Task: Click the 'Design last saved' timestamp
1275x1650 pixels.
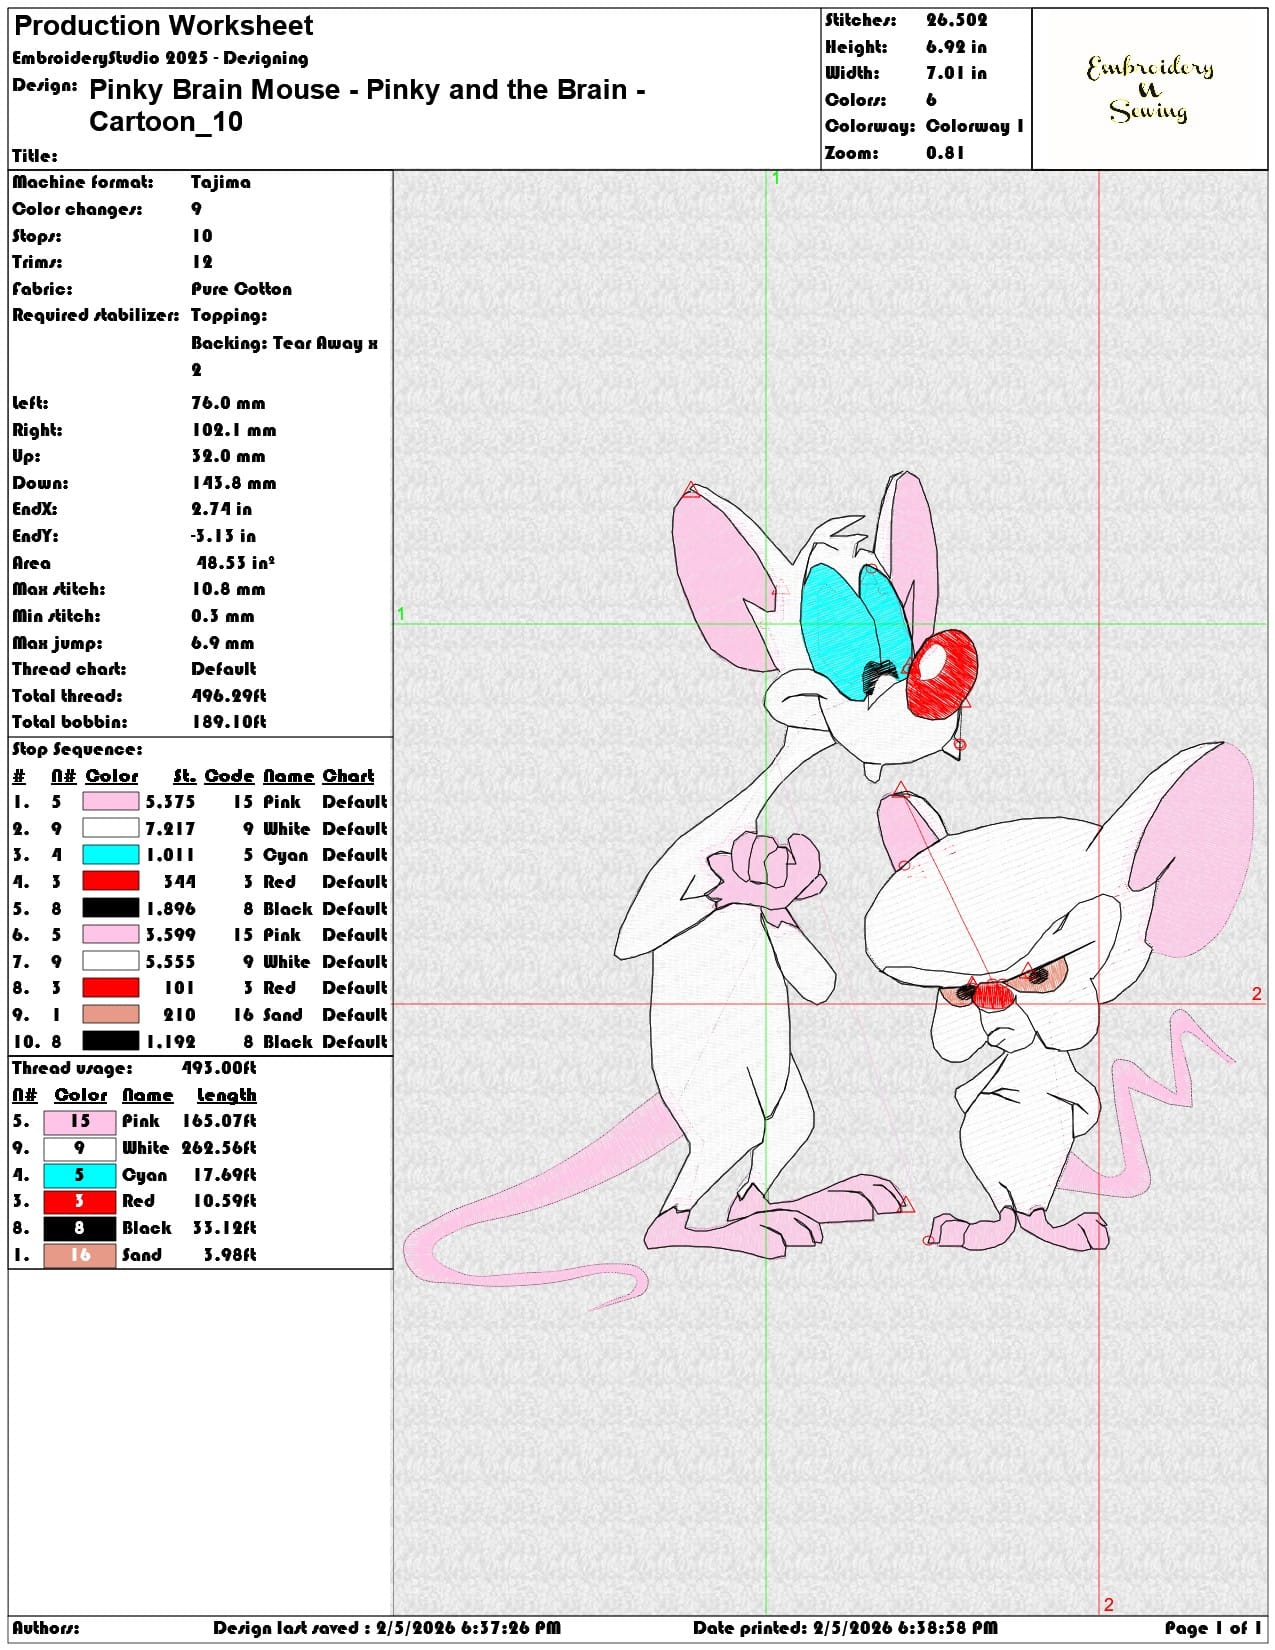Action: (387, 1628)
